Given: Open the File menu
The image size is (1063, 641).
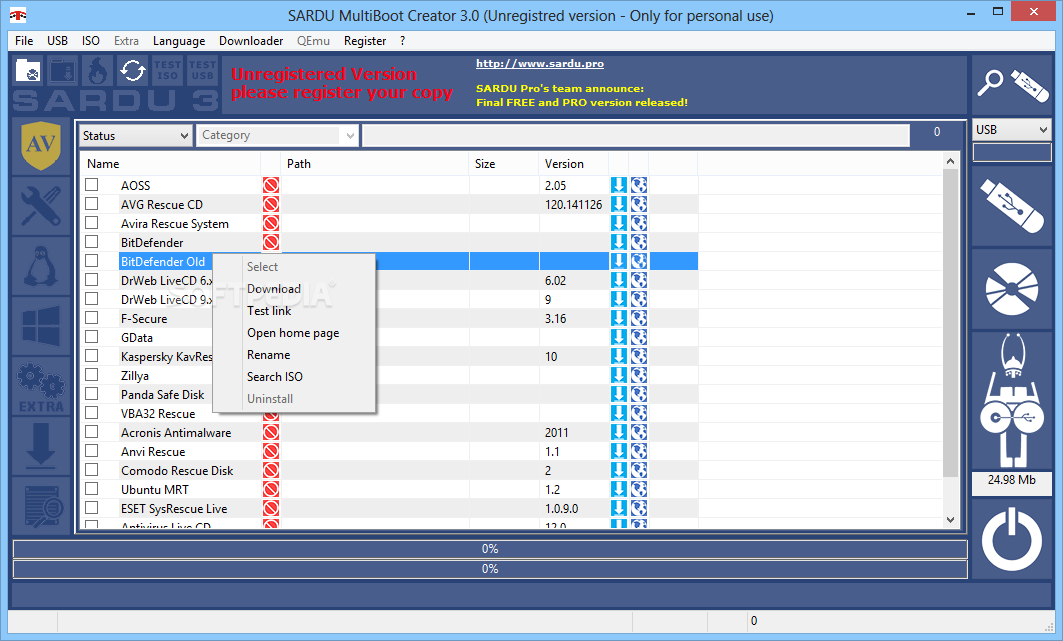Looking at the screenshot, I should [x=24, y=41].
